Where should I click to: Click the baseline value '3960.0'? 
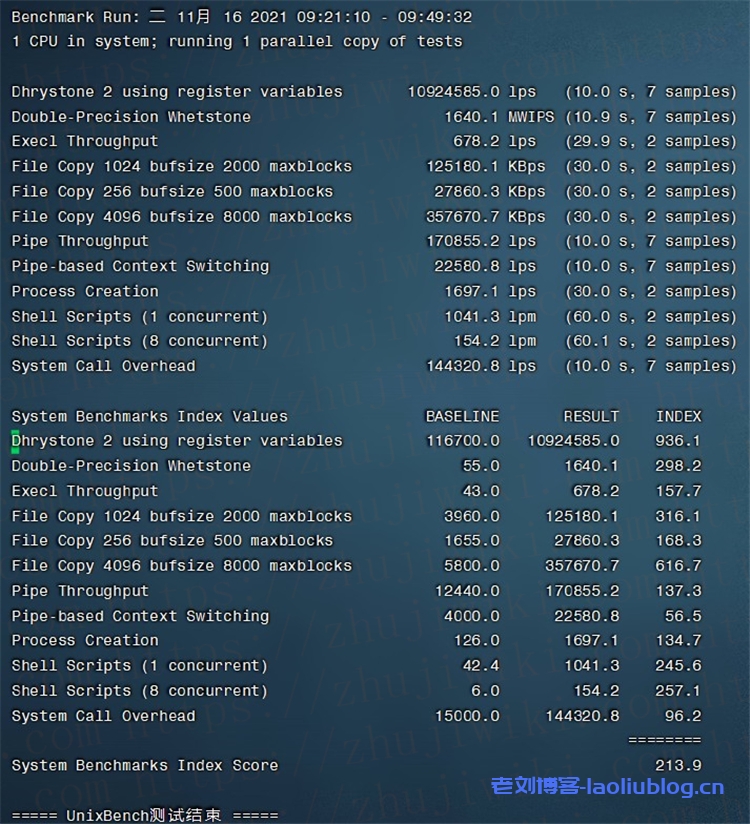pyautogui.click(x=471, y=517)
